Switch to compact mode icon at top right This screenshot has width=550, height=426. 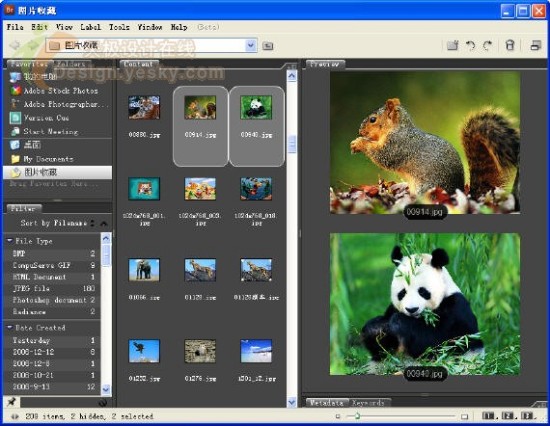coord(535,46)
